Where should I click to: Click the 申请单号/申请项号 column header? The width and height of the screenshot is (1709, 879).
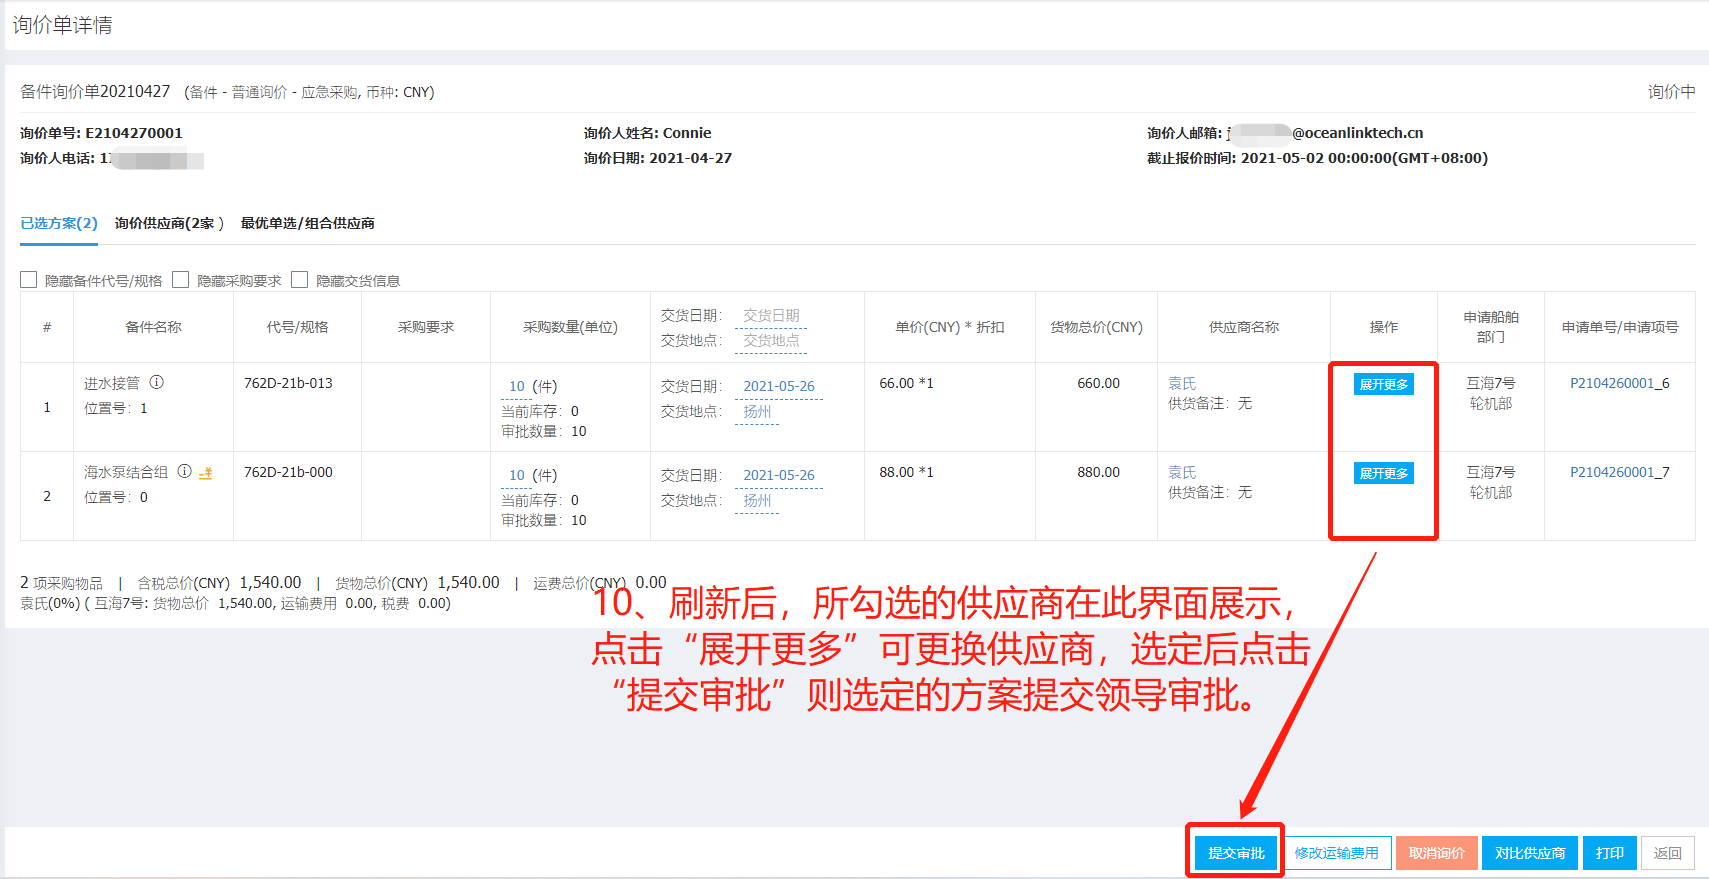point(1620,327)
